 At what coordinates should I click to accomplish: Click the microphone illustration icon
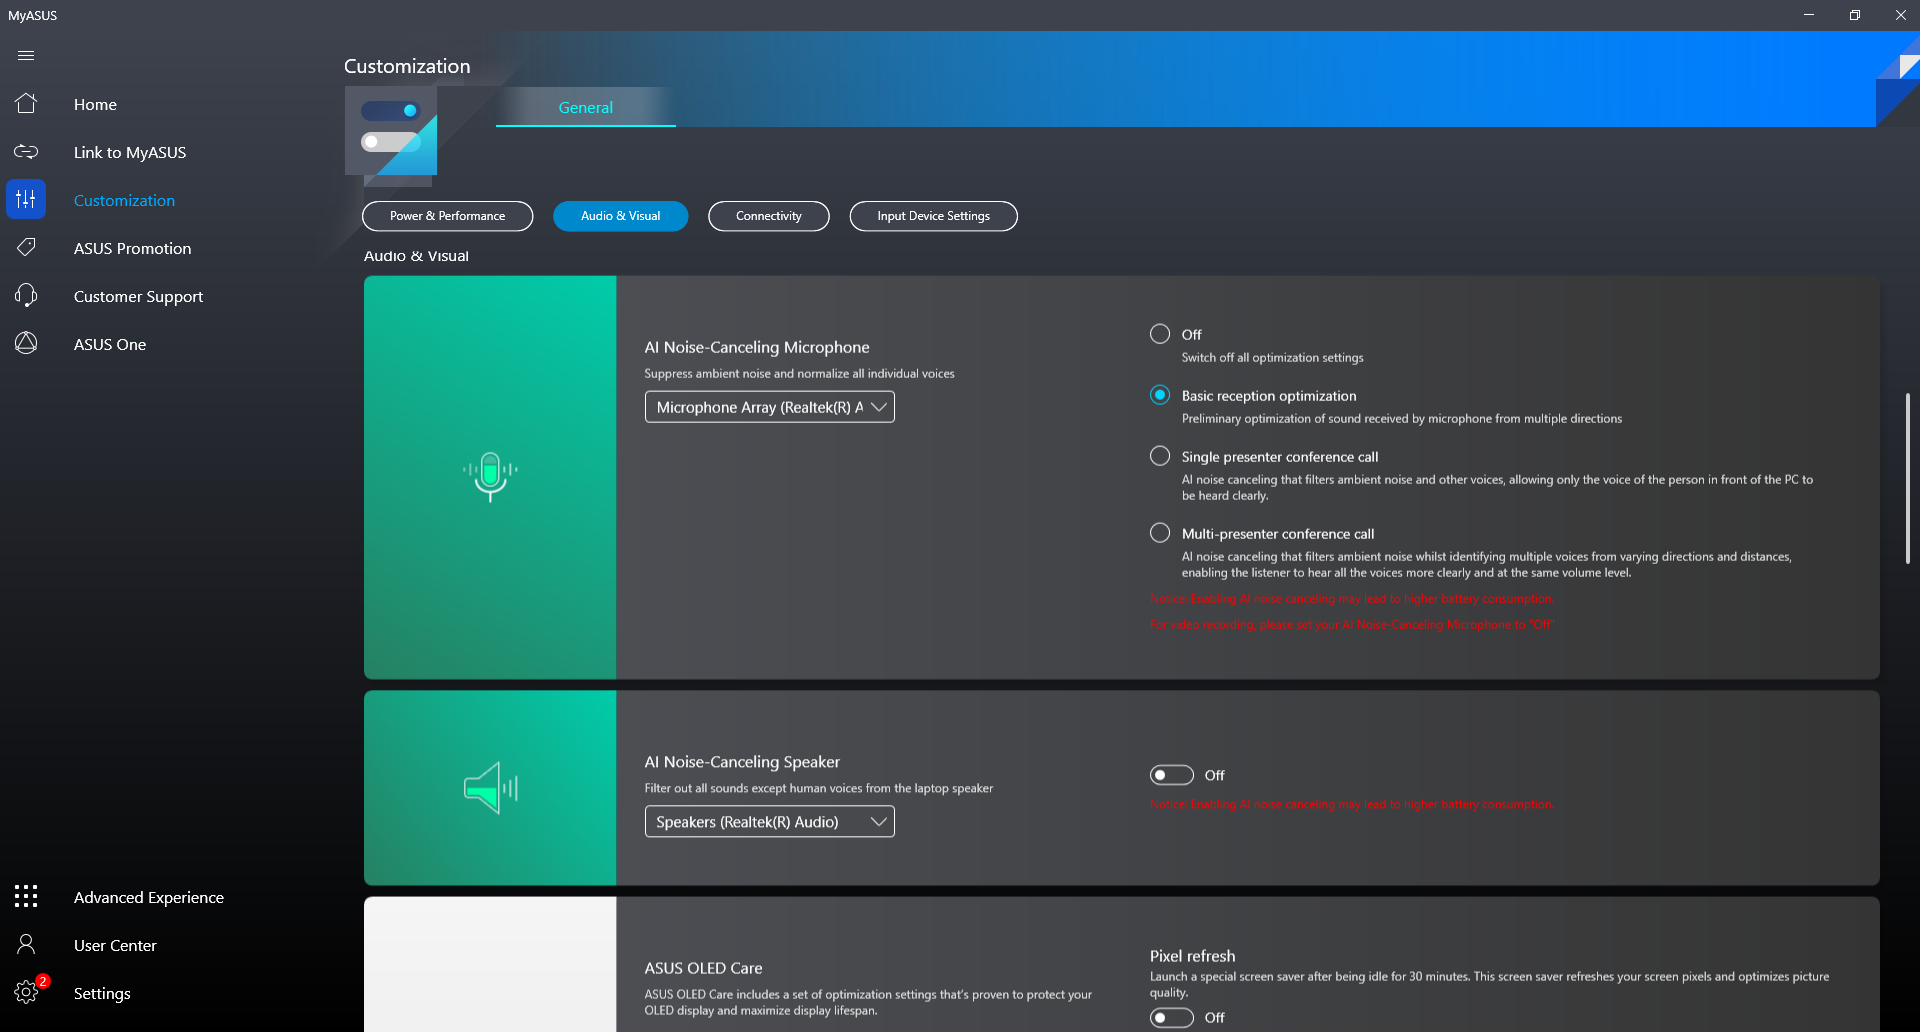click(x=490, y=477)
